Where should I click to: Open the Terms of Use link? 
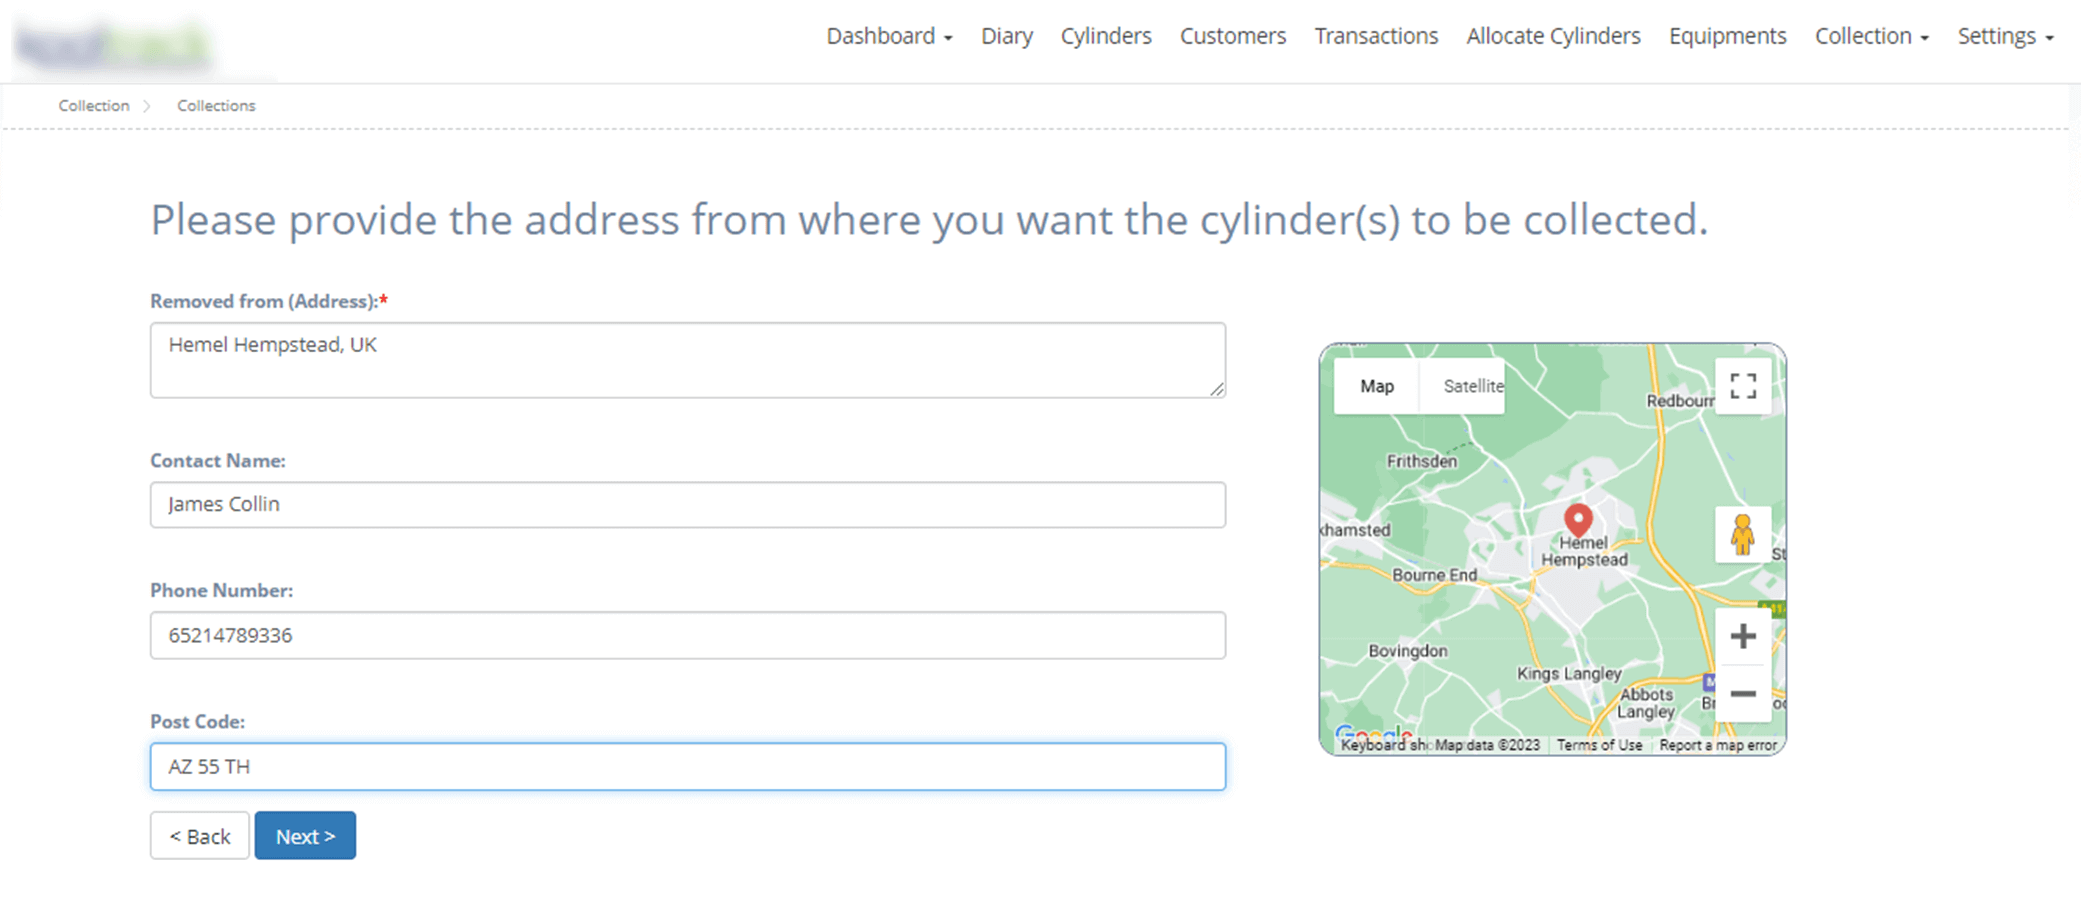tap(1599, 745)
